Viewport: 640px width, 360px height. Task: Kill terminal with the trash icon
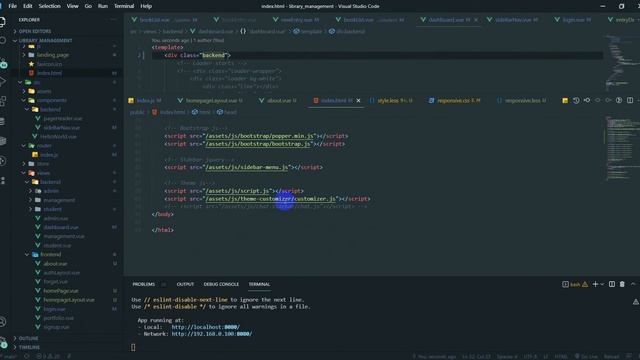pos(622,284)
